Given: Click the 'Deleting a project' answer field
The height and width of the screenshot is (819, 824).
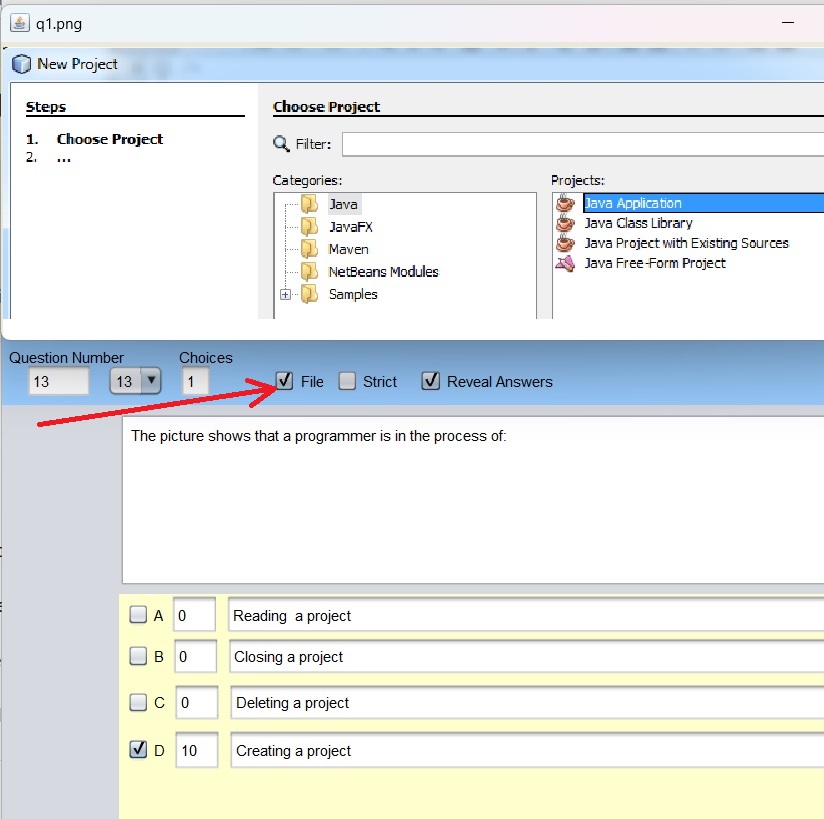Looking at the screenshot, I should (x=527, y=702).
